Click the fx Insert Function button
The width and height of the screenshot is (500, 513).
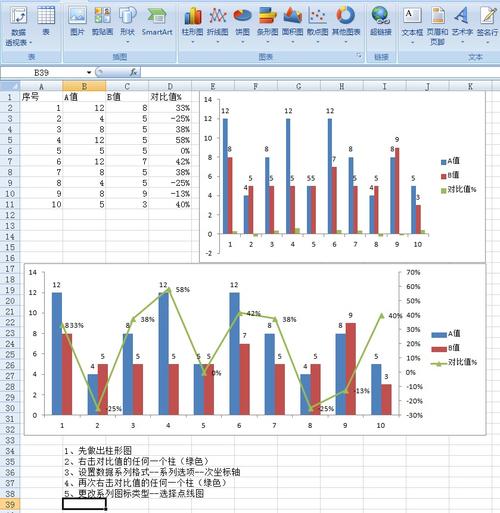tap(133, 72)
